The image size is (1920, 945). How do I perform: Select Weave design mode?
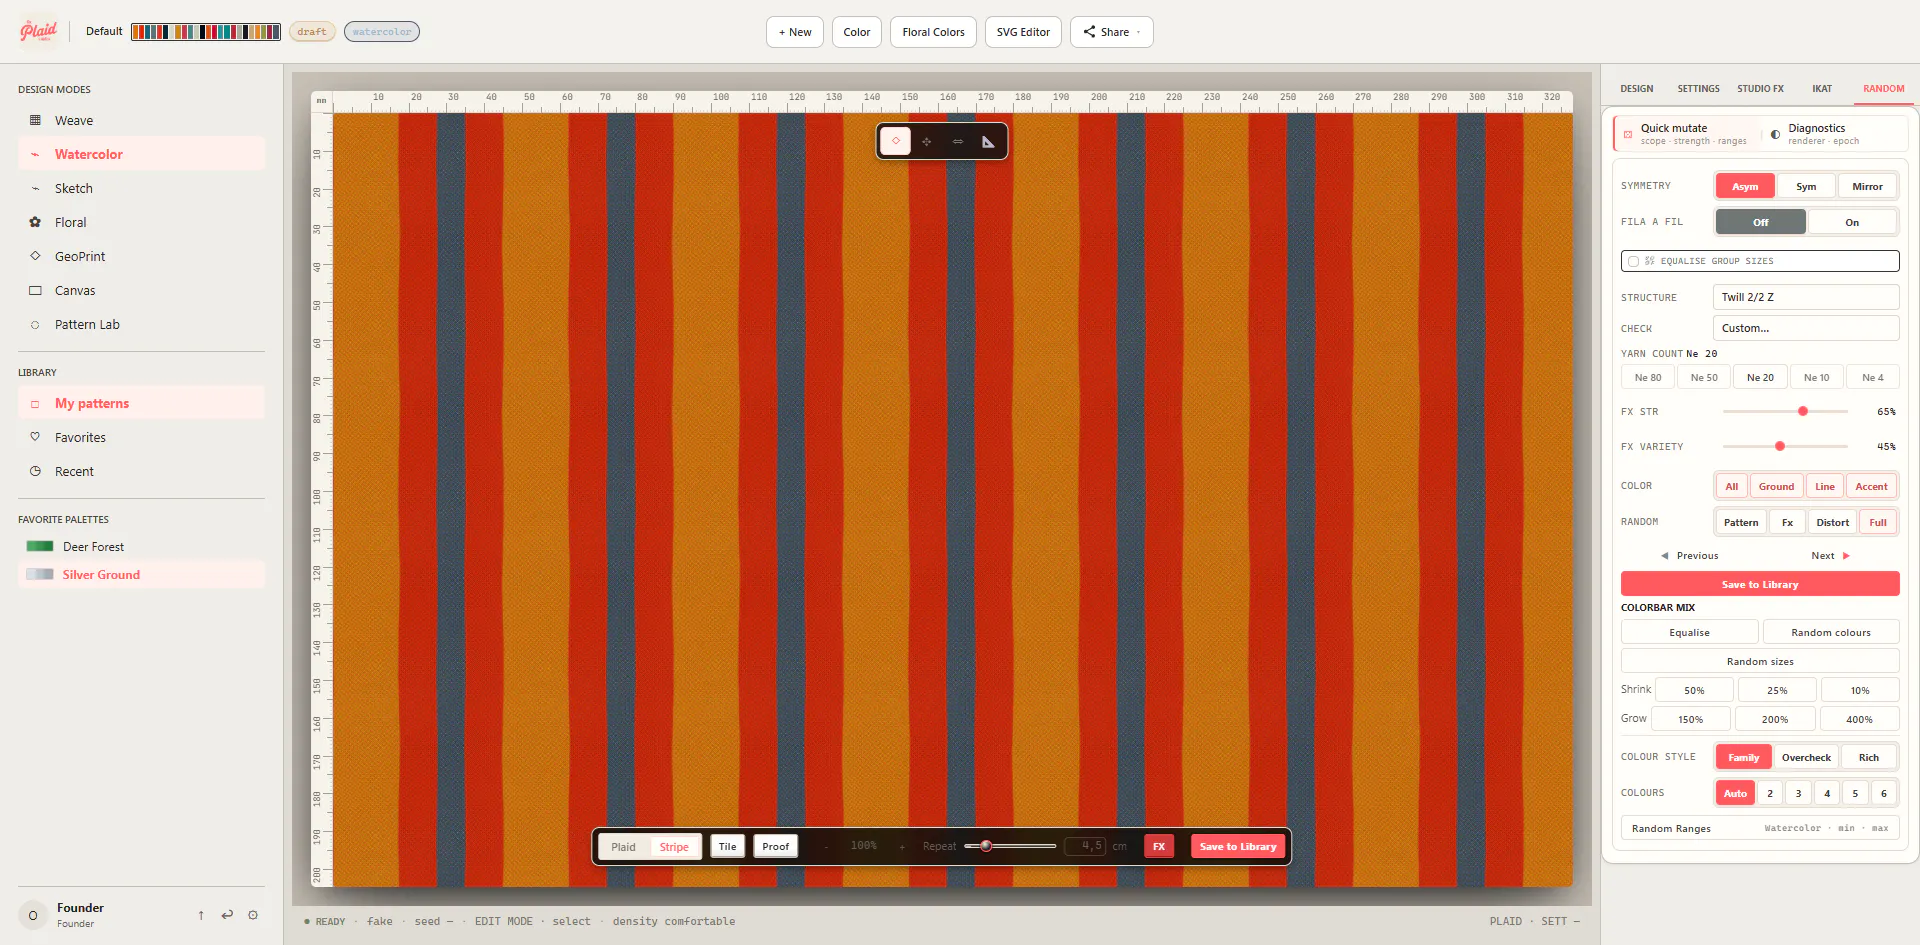(141, 120)
